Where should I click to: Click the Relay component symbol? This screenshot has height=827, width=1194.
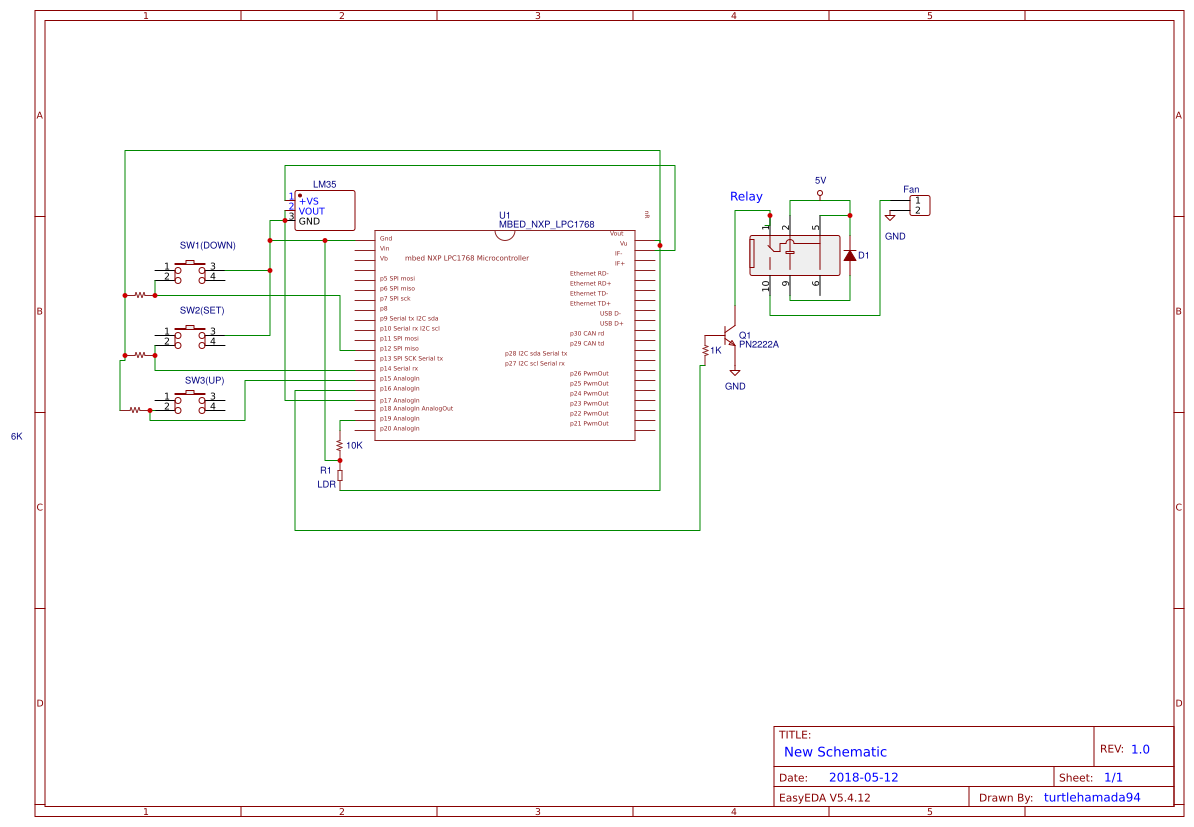click(x=793, y=254)
